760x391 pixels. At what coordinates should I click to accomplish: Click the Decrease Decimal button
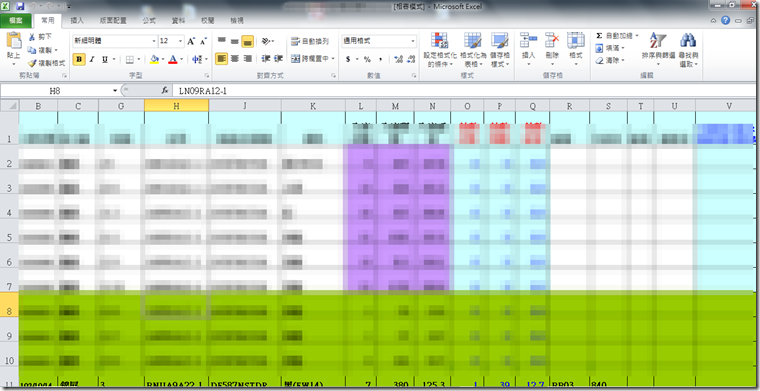pyautogui.click(x=412, y=59)
